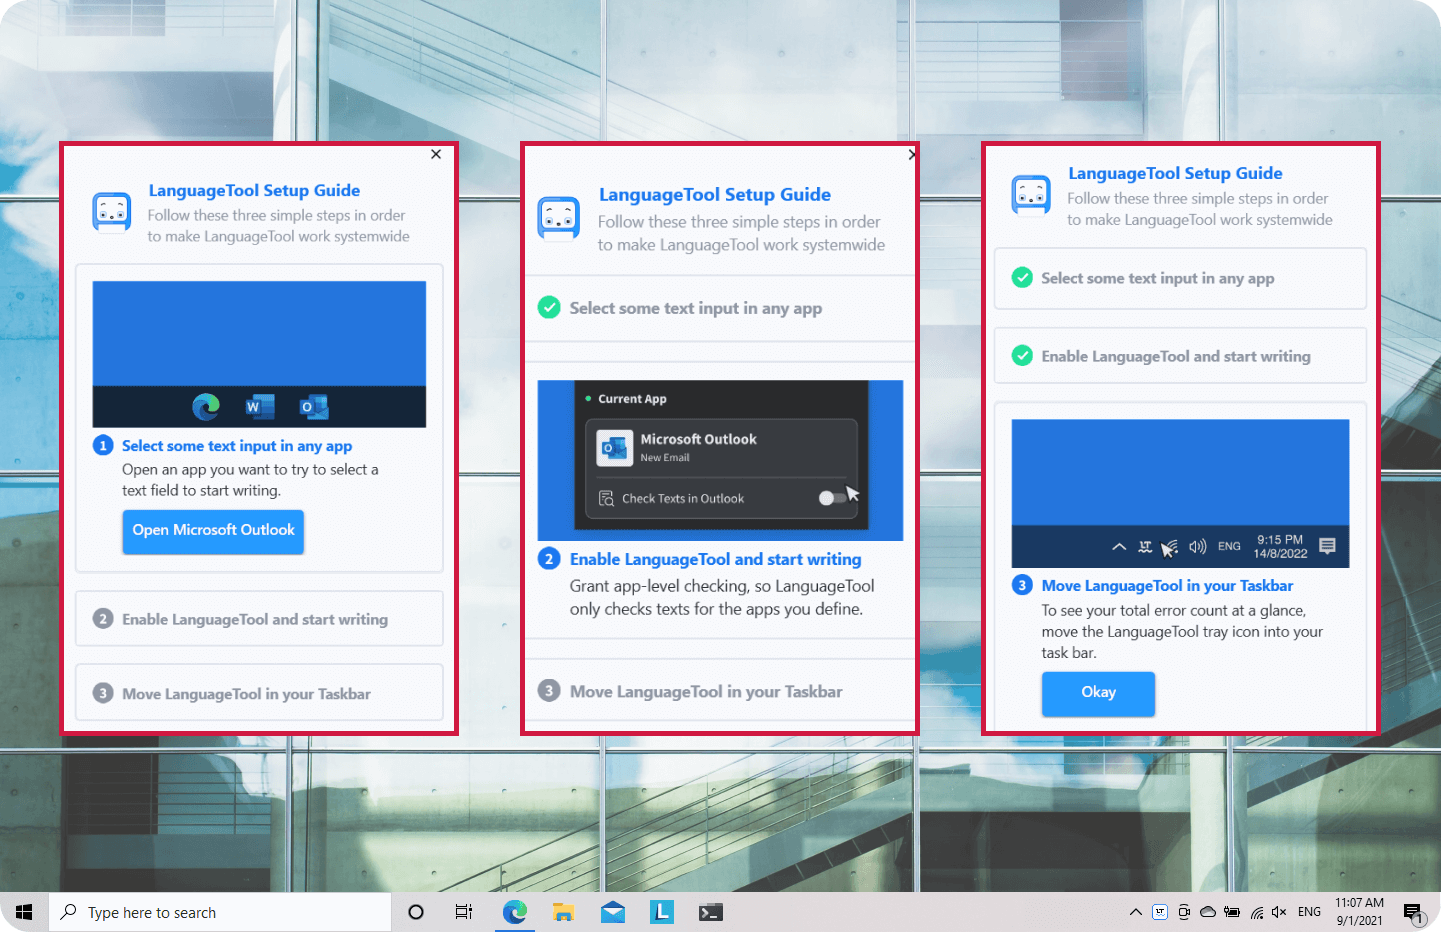Click the battery icon in the system tray
1441x932 pixels.
click(1232, 912)
